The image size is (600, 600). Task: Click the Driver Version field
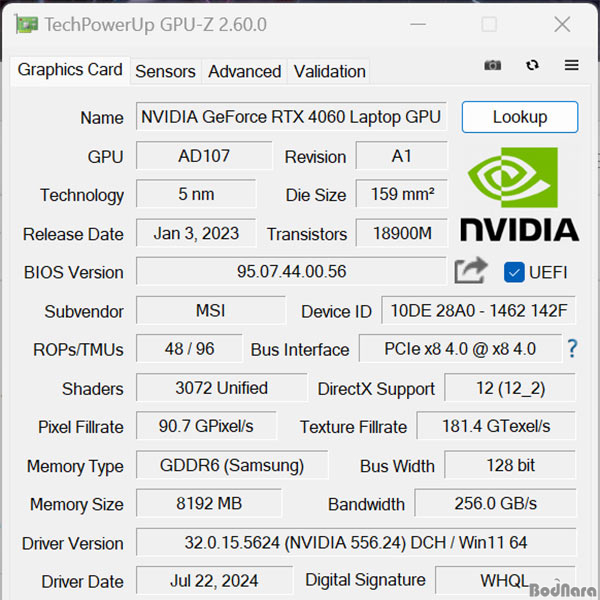click(356, 542)
